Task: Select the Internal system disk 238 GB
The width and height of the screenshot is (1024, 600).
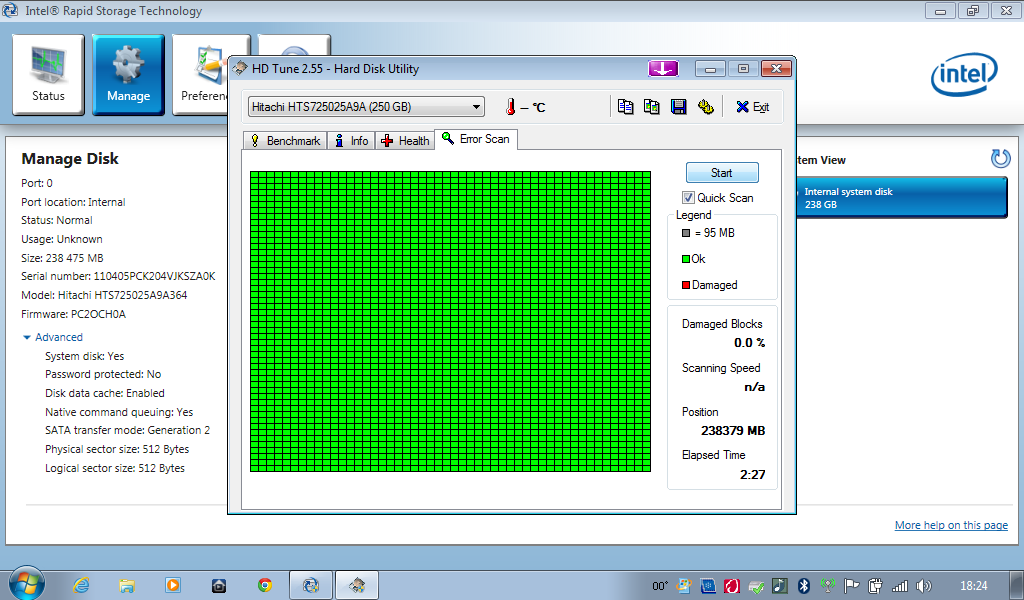Action: click(x=901, y=198)
